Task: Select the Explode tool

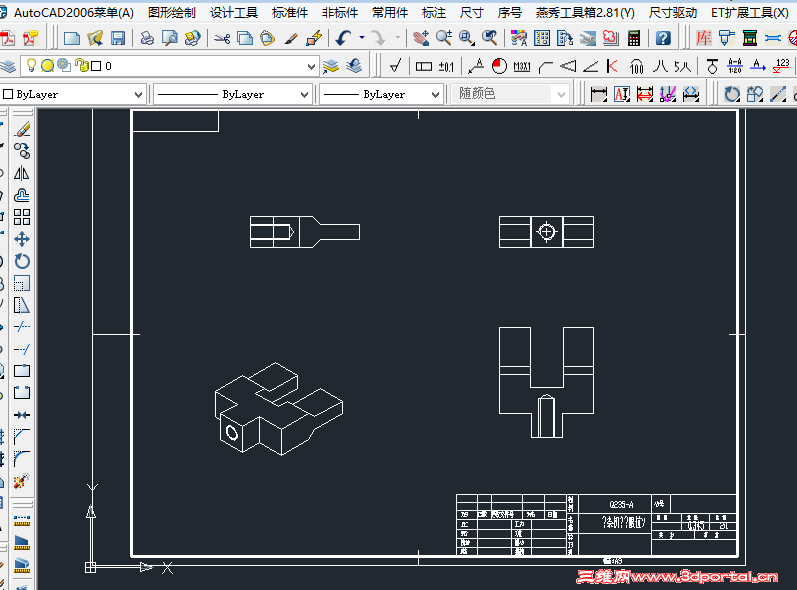Action: (x=22, y=480)
